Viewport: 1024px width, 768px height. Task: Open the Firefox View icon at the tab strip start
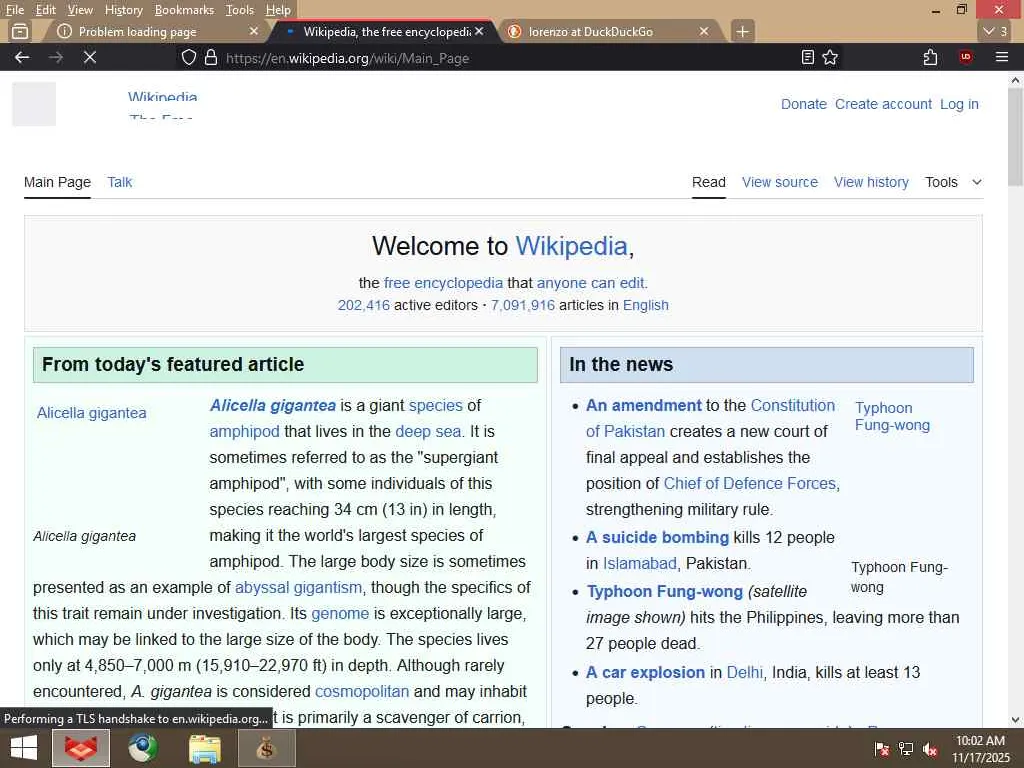tap(20, 31)
